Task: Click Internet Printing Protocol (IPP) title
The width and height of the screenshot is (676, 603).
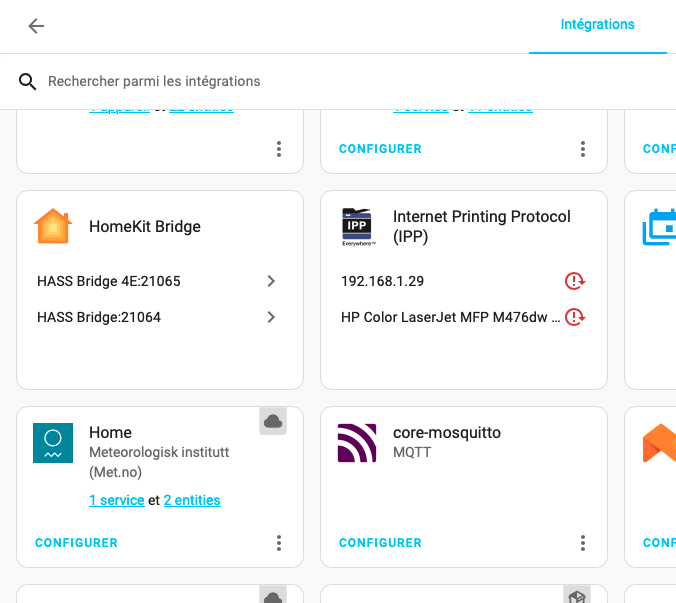Action: click(482, 226)
